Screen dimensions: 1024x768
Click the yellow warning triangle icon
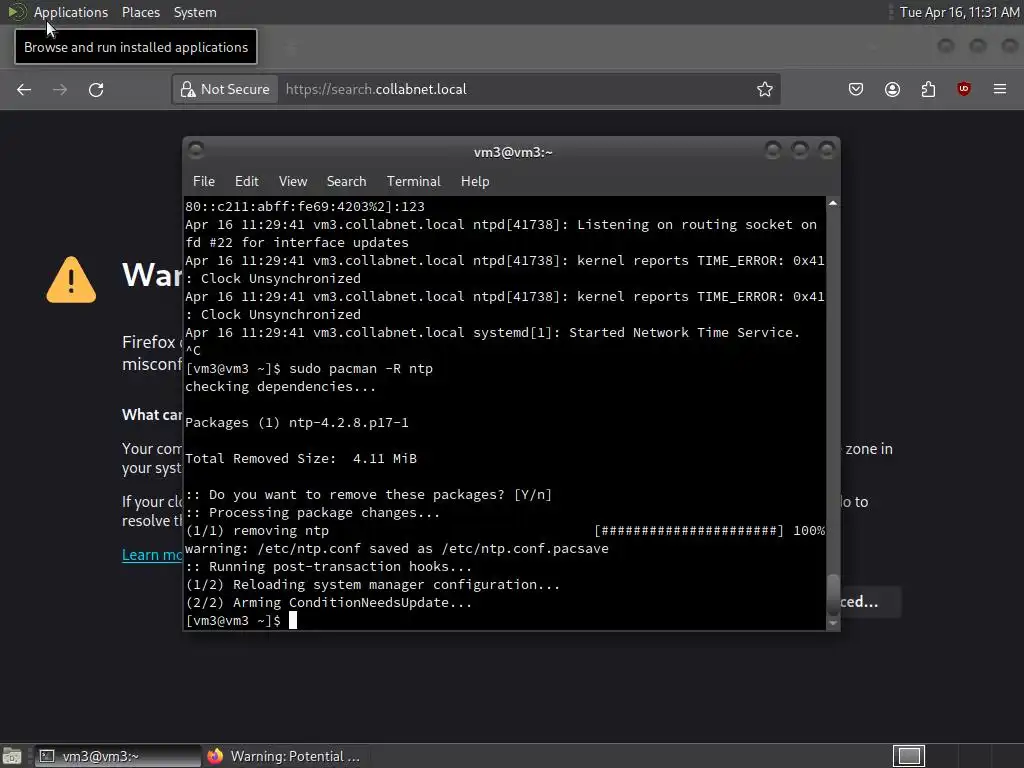coord(71,280)
